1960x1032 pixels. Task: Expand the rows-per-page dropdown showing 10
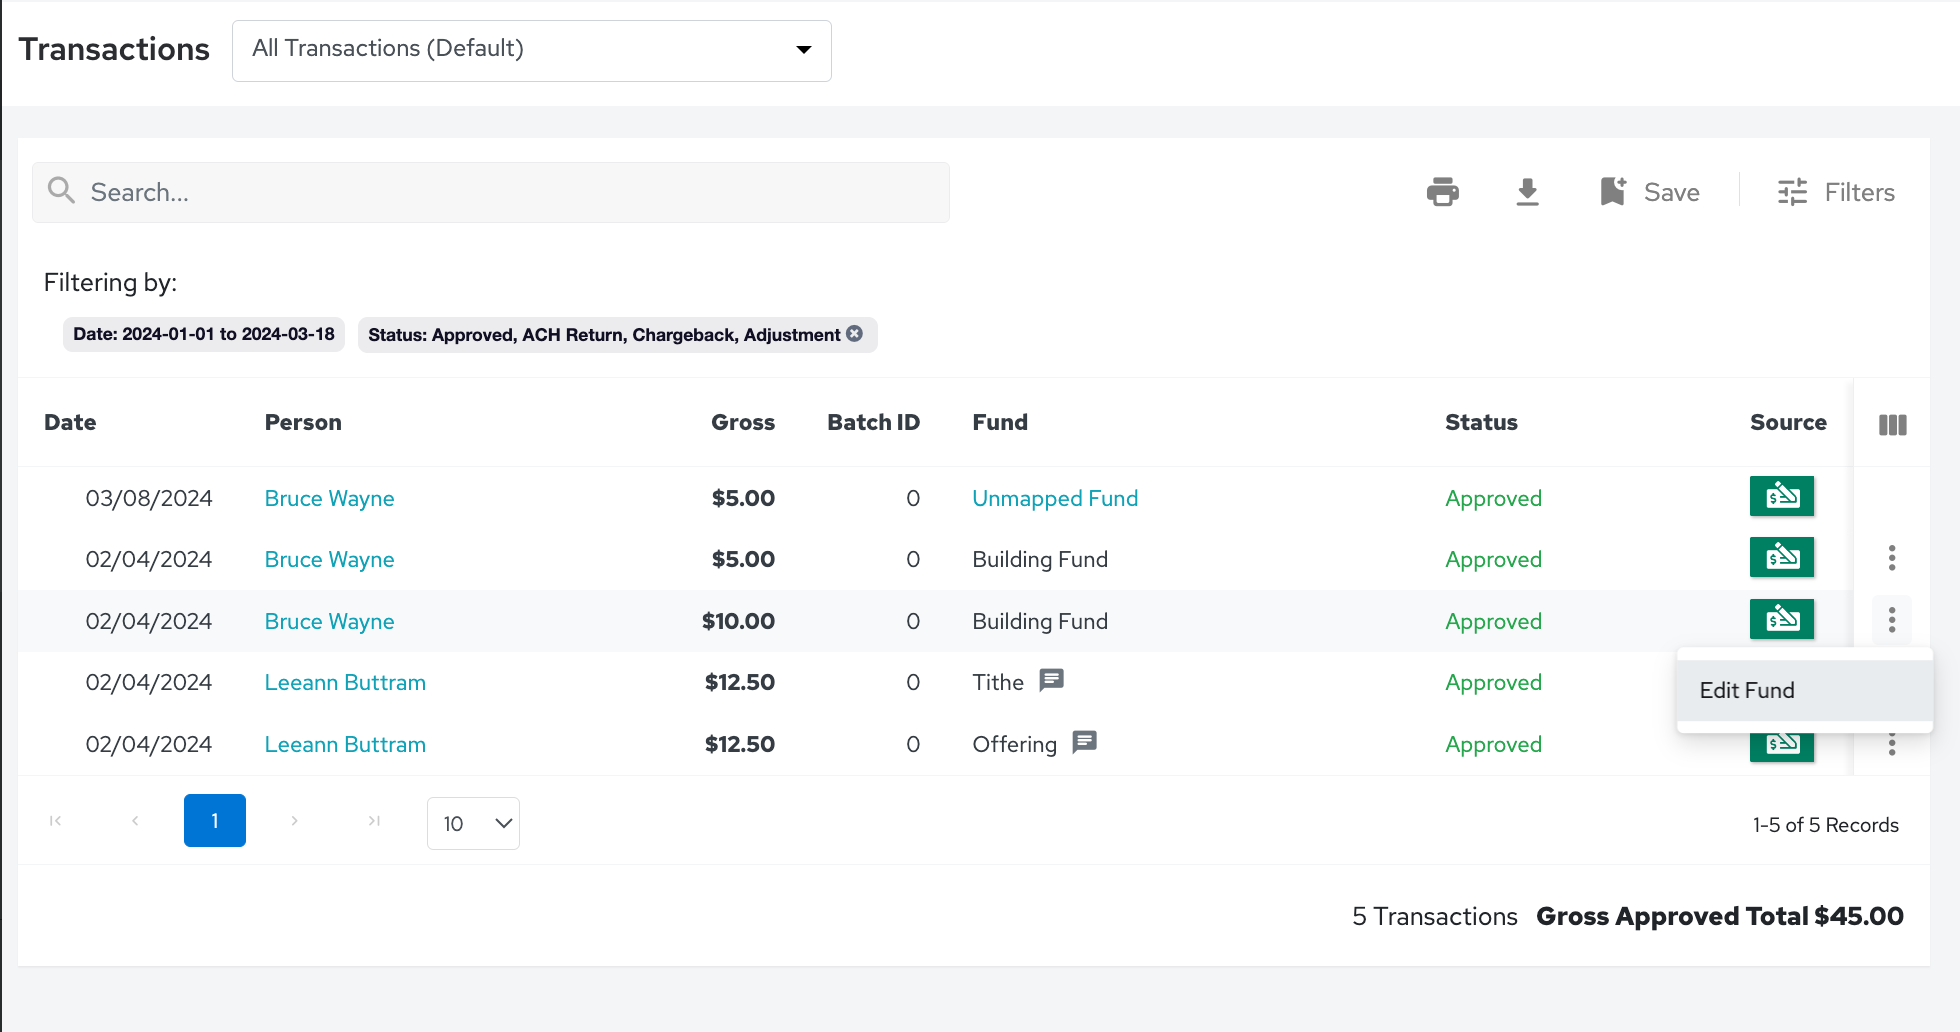[473, 823]
